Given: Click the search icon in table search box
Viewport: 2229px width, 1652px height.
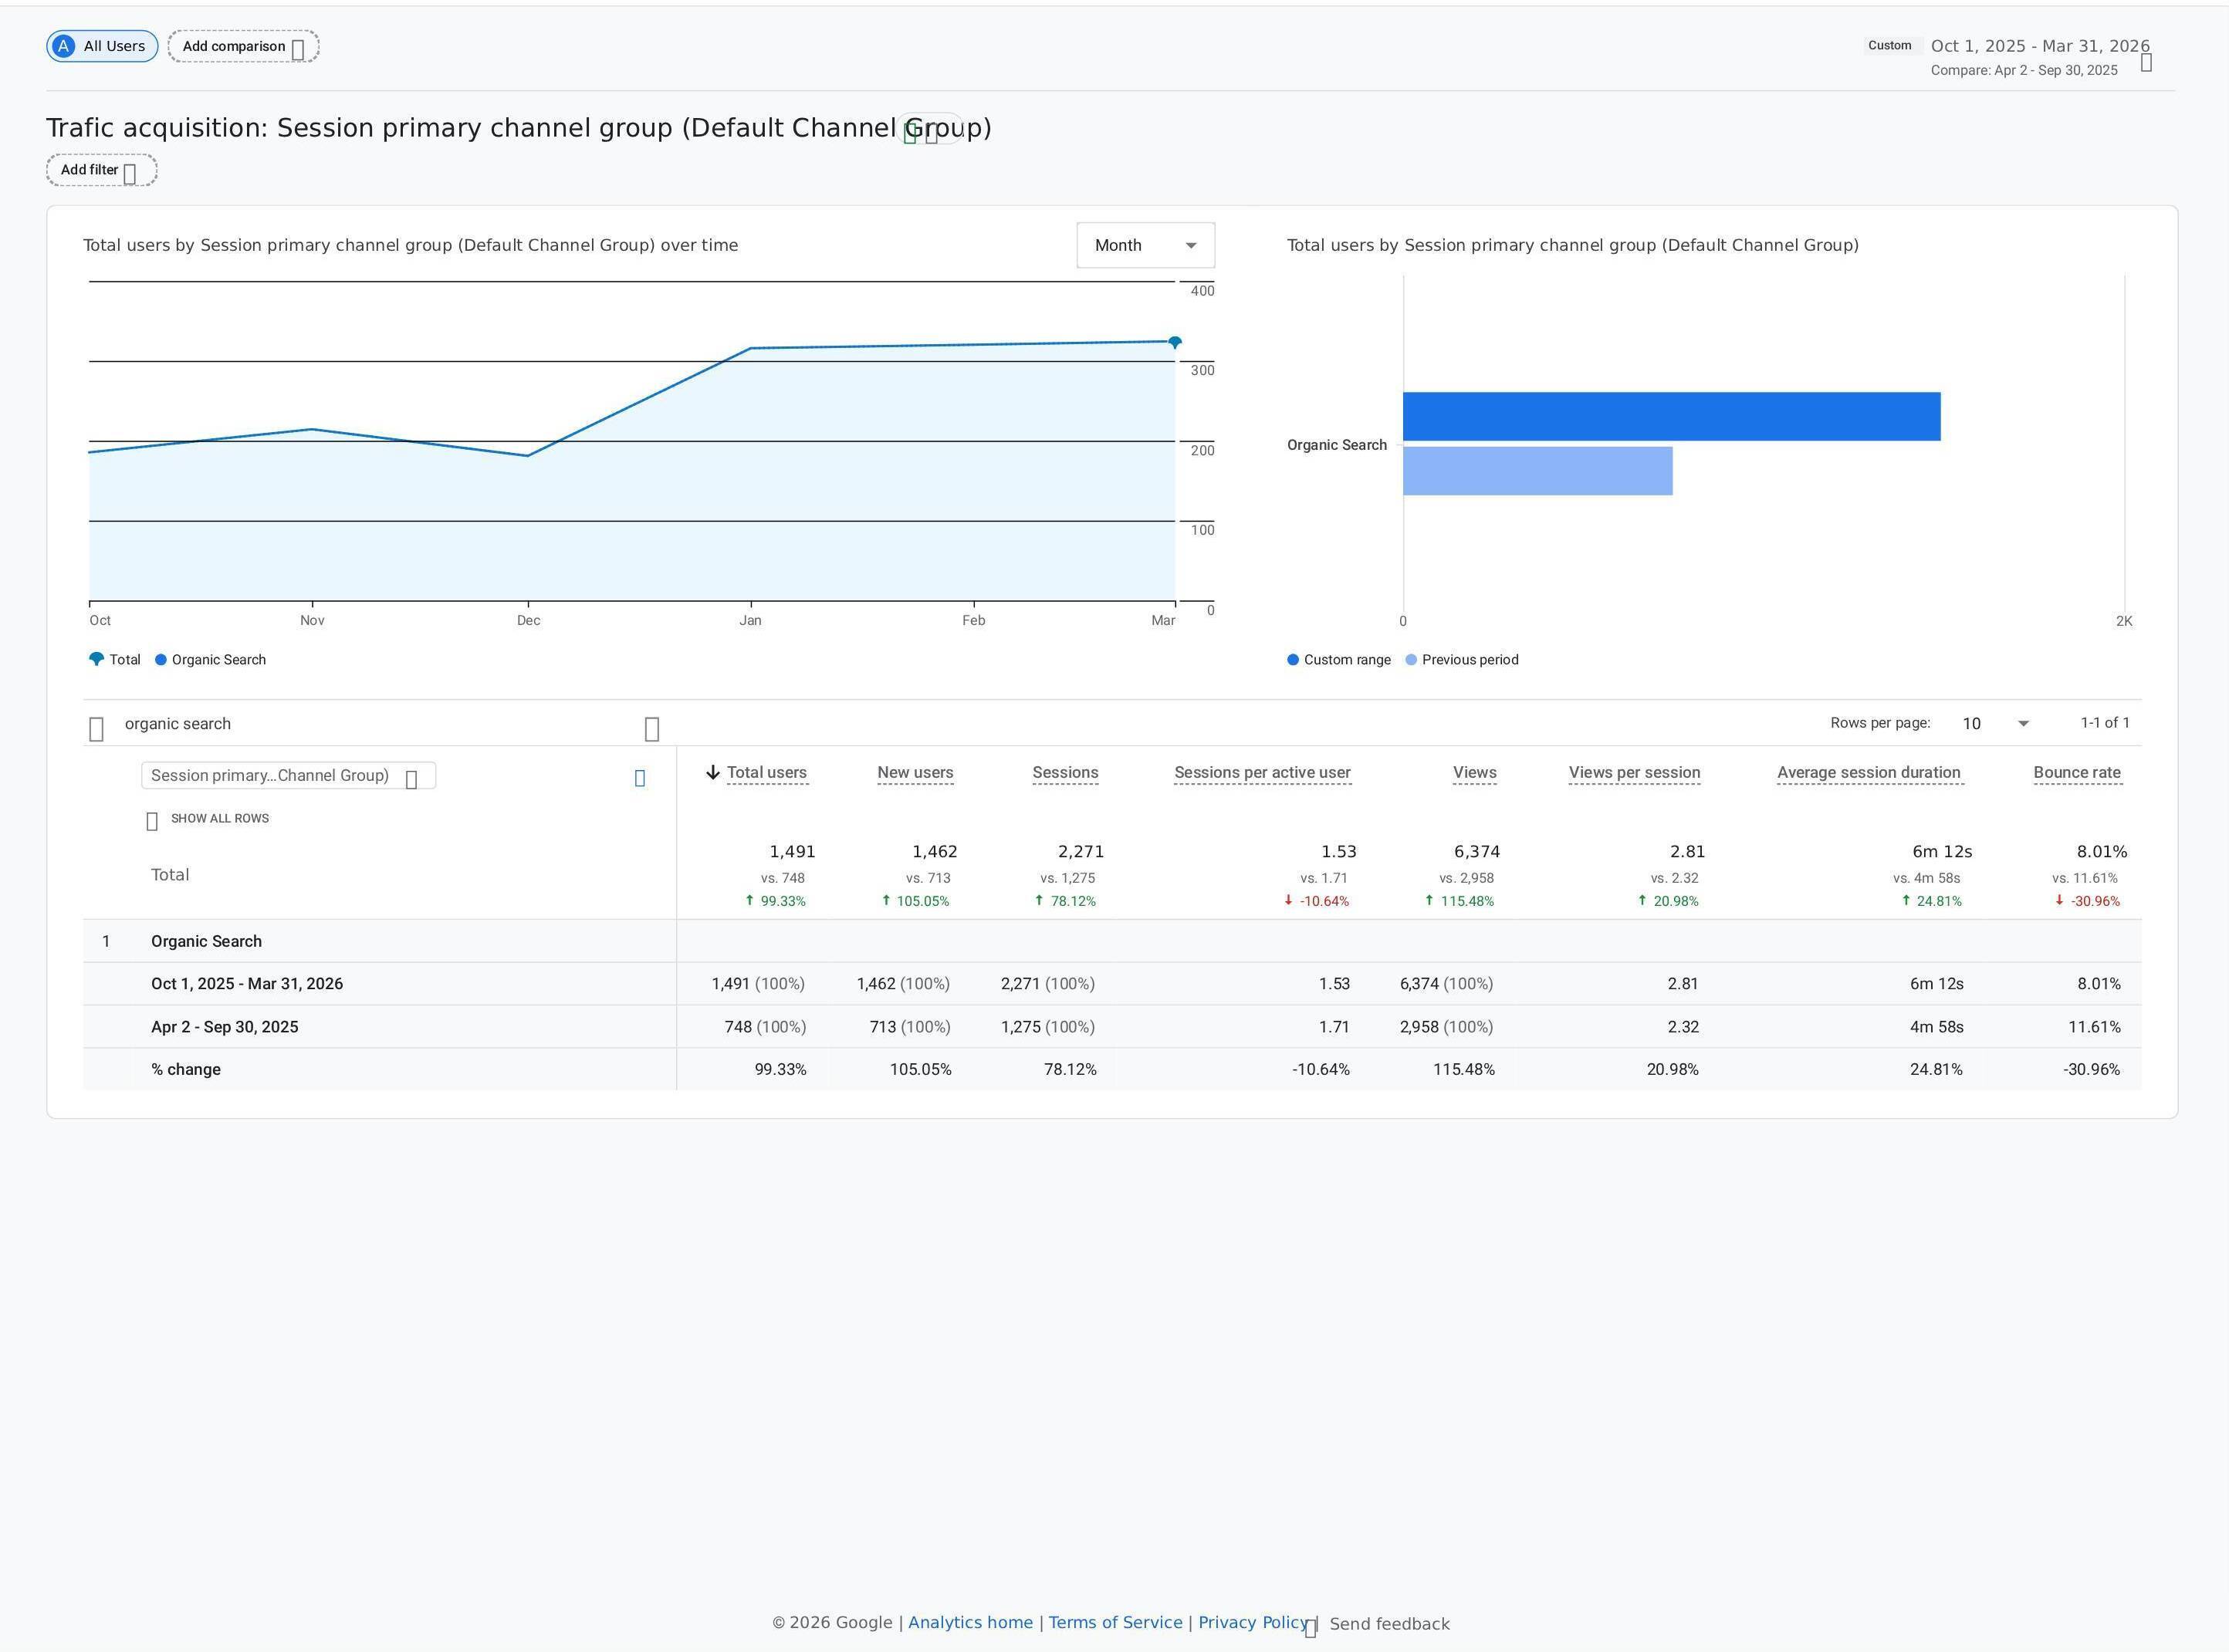Looking at the screenshot, I should (x=97, y=729).
